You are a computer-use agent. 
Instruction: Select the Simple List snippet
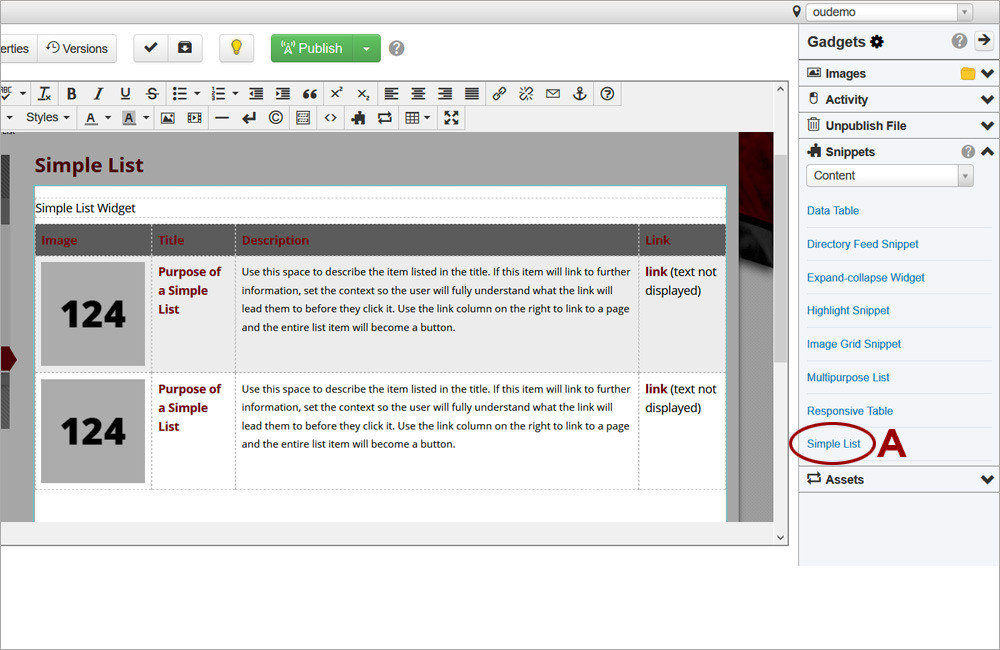(834, 444)
